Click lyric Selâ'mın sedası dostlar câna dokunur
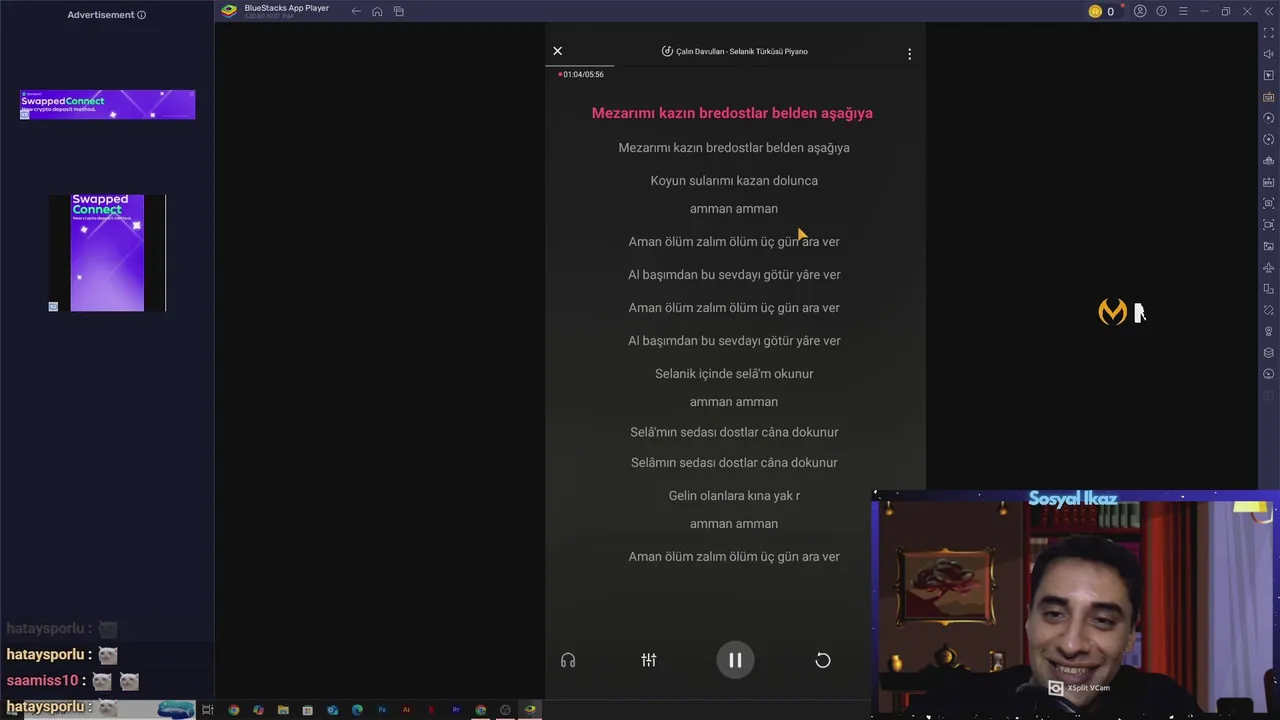The width and height of the screenshot is (1280, 720). pyautogui.click(x=734, y=432)
